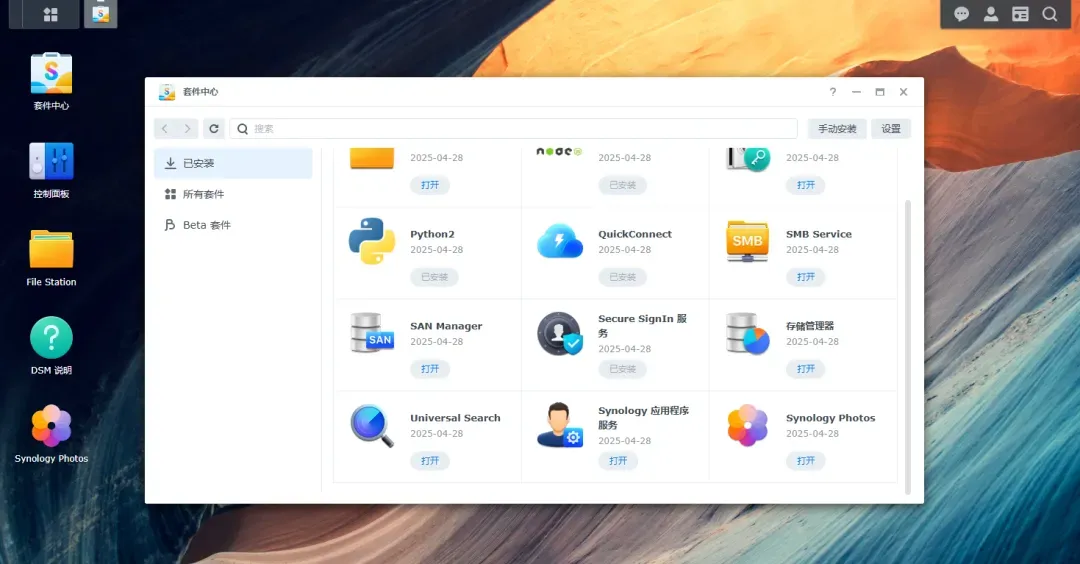Viewport: 1080px width, 564px height.
Task: Go forward with the right arrow button
Action: (x=187, y=129)
